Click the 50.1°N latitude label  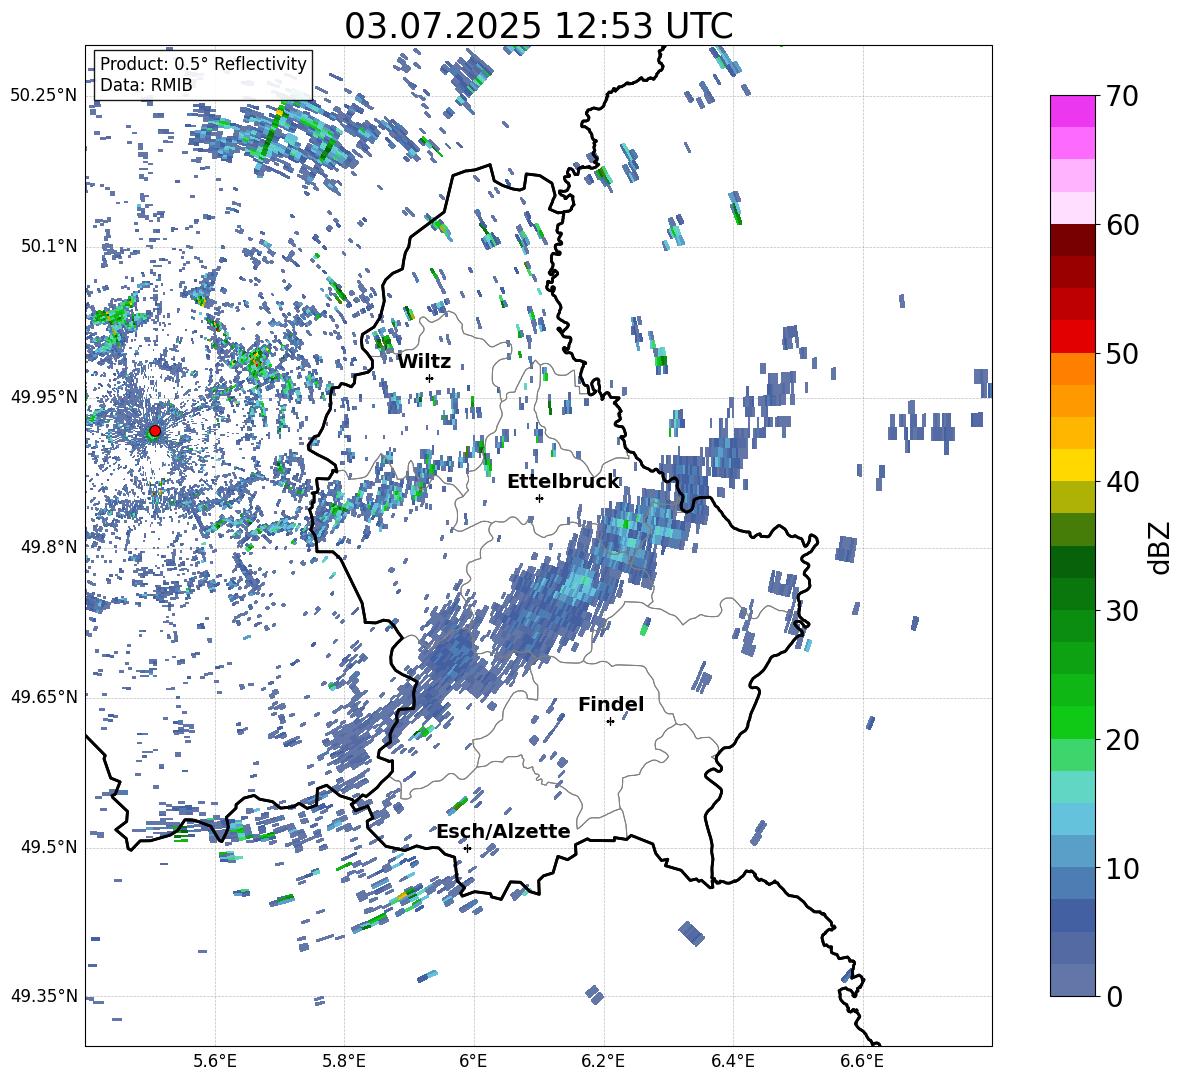(49, 246)
